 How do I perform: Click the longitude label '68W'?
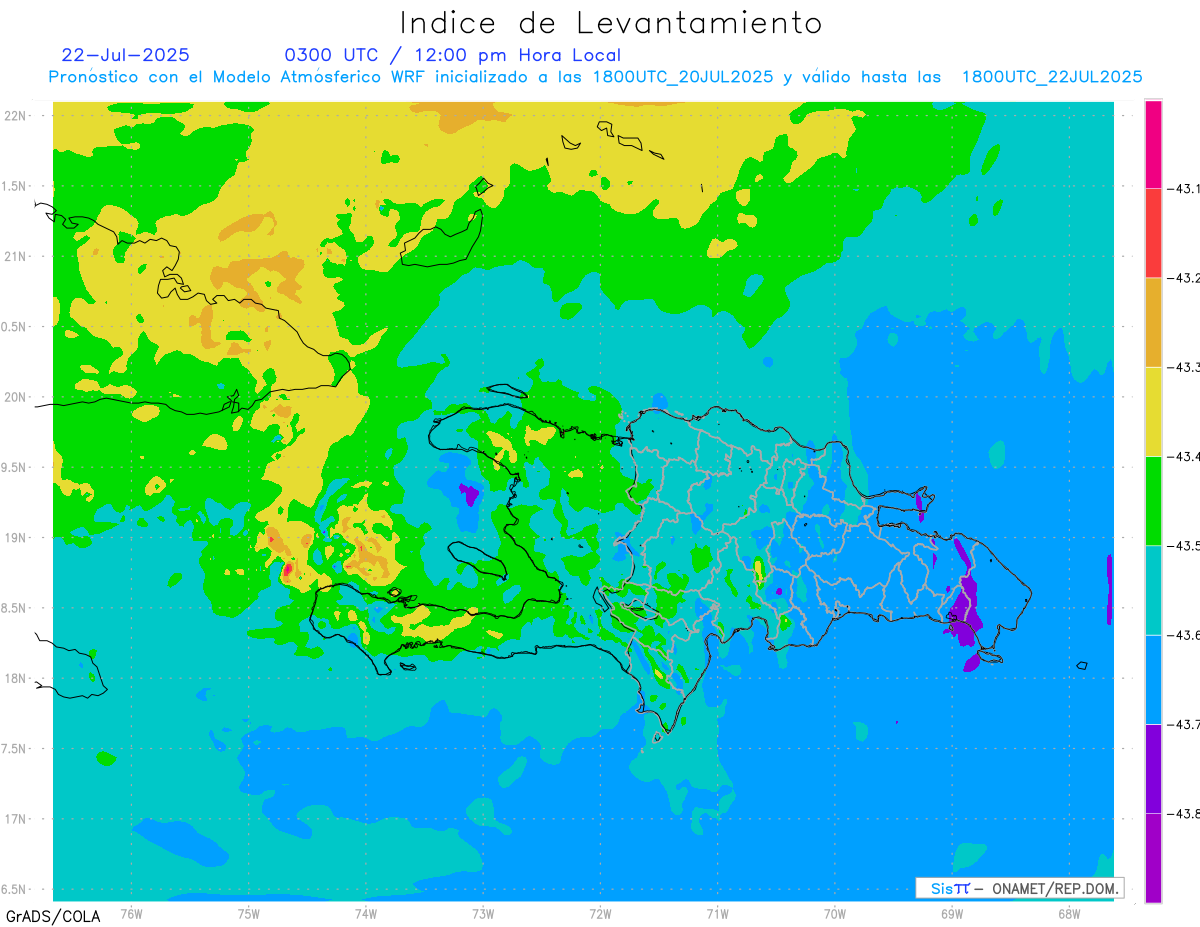[1069, 914]
